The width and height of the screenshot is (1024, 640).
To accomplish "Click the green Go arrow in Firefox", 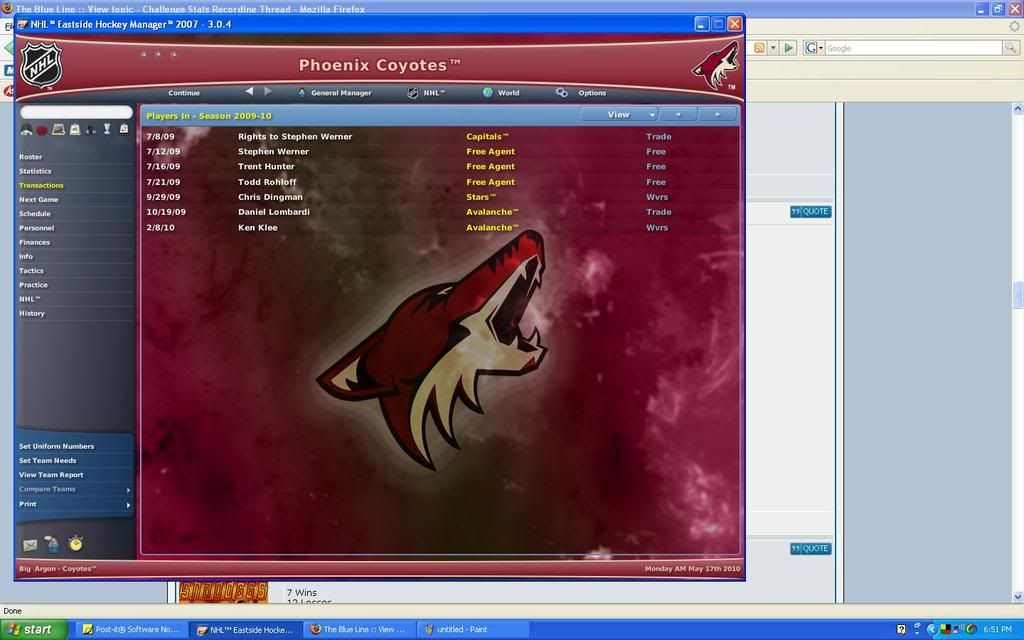I will 789,48.
